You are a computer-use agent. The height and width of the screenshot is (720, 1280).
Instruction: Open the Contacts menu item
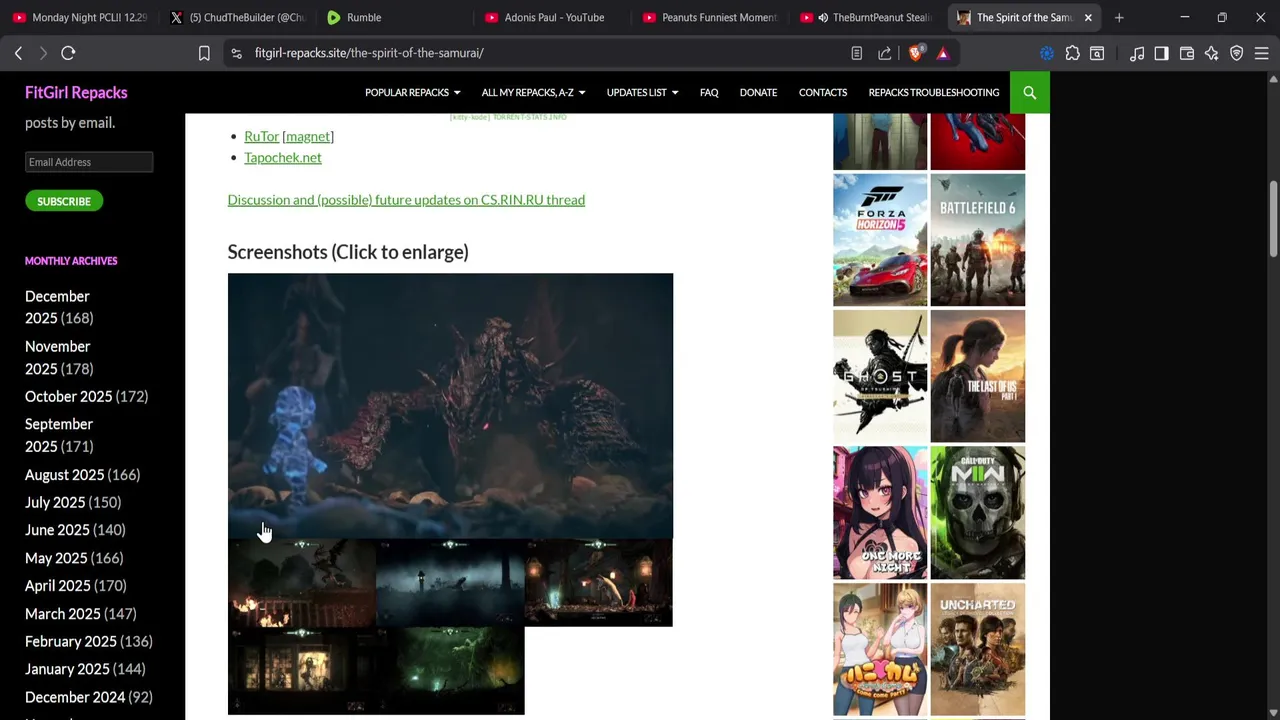[x=823, y=92]
